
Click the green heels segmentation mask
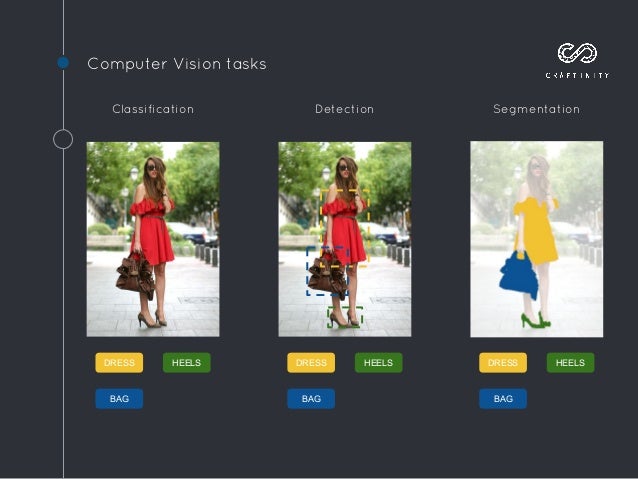[535, 320]
